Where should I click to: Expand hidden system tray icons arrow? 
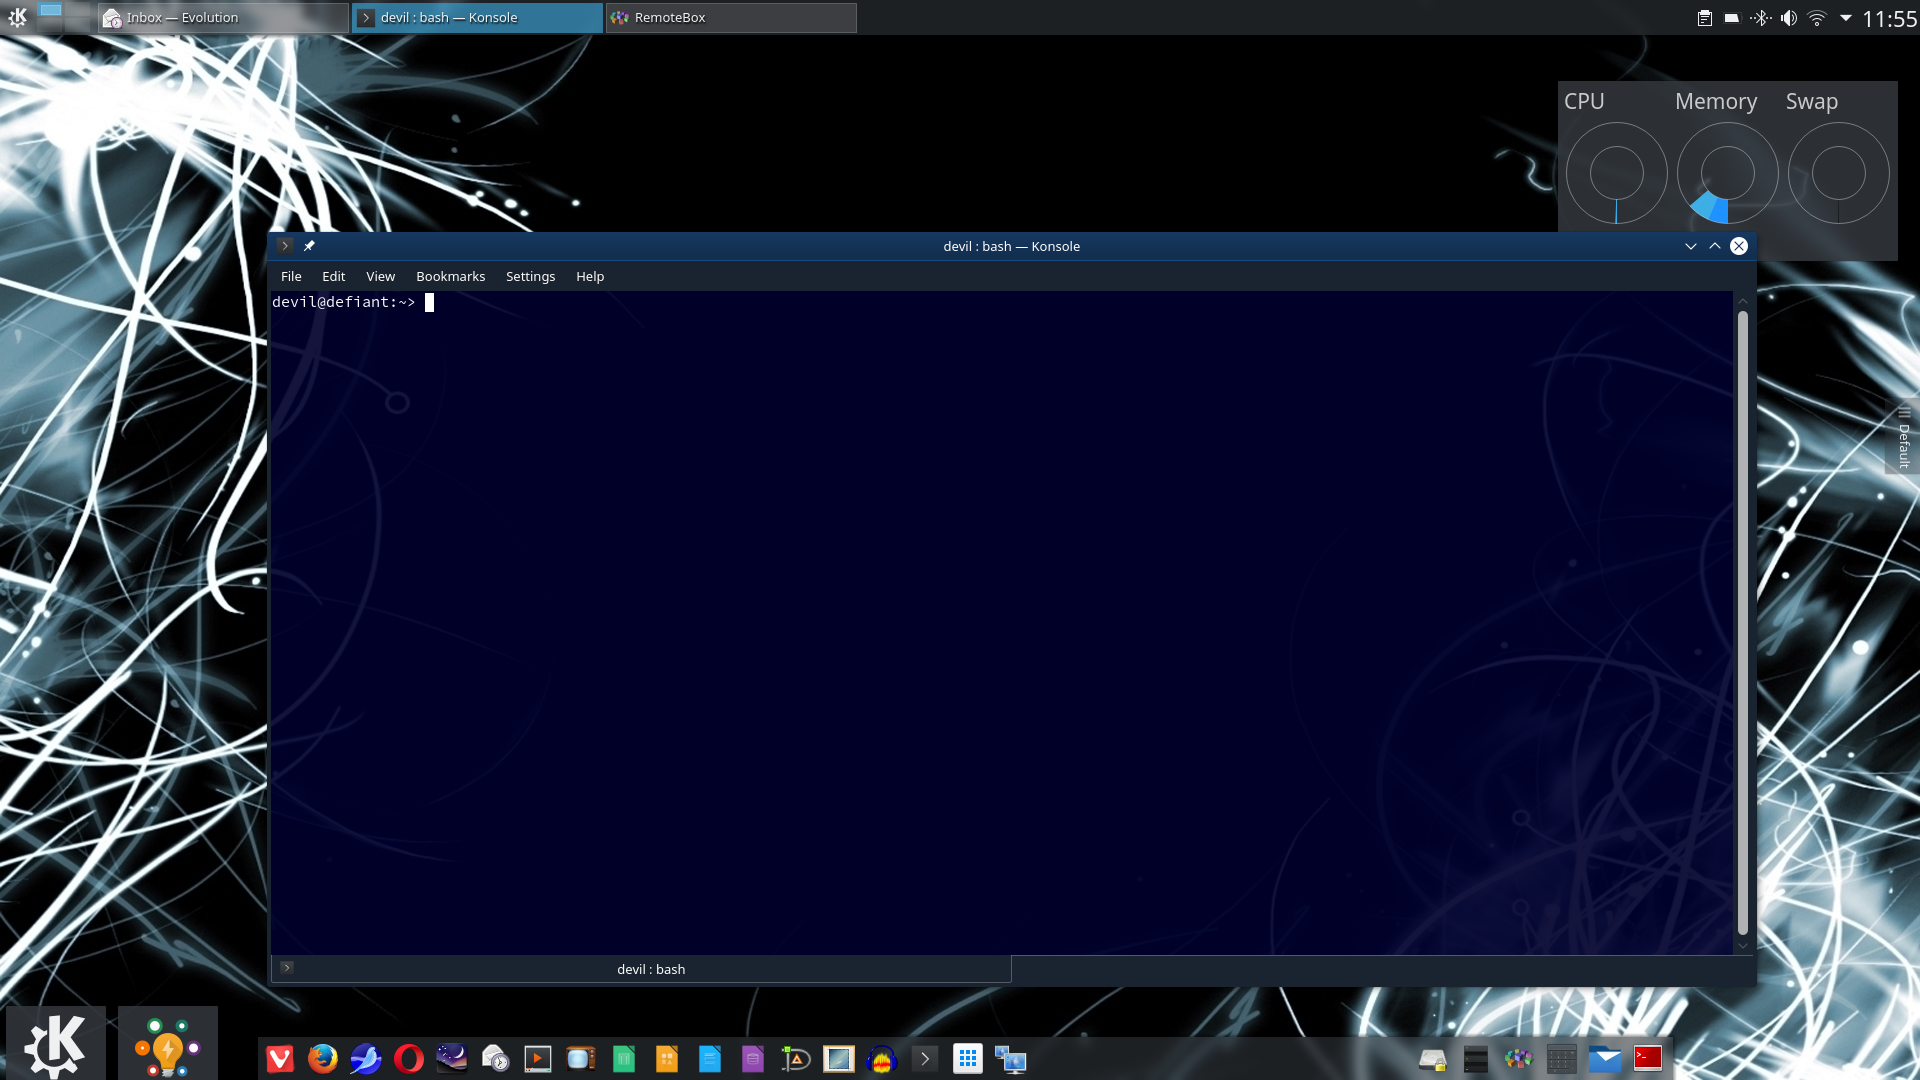(1845, 18)
